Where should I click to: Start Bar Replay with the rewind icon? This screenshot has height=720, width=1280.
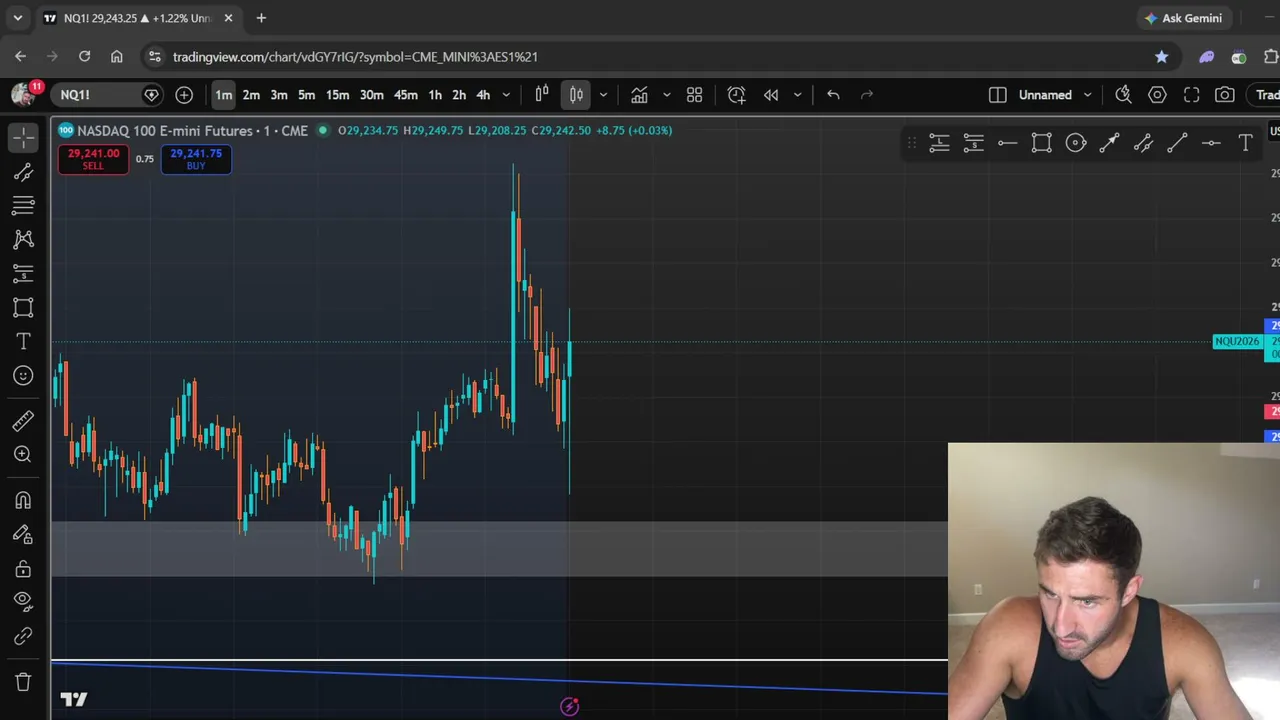(771, 95)
